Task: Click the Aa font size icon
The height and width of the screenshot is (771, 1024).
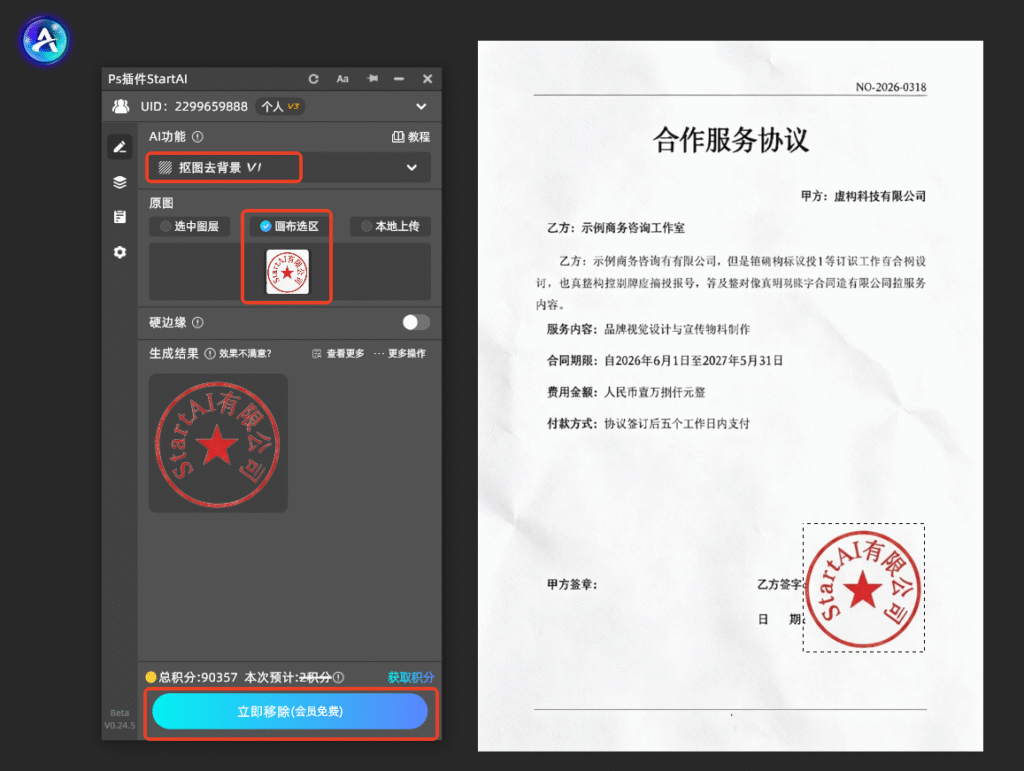Action: pos(342,79)
